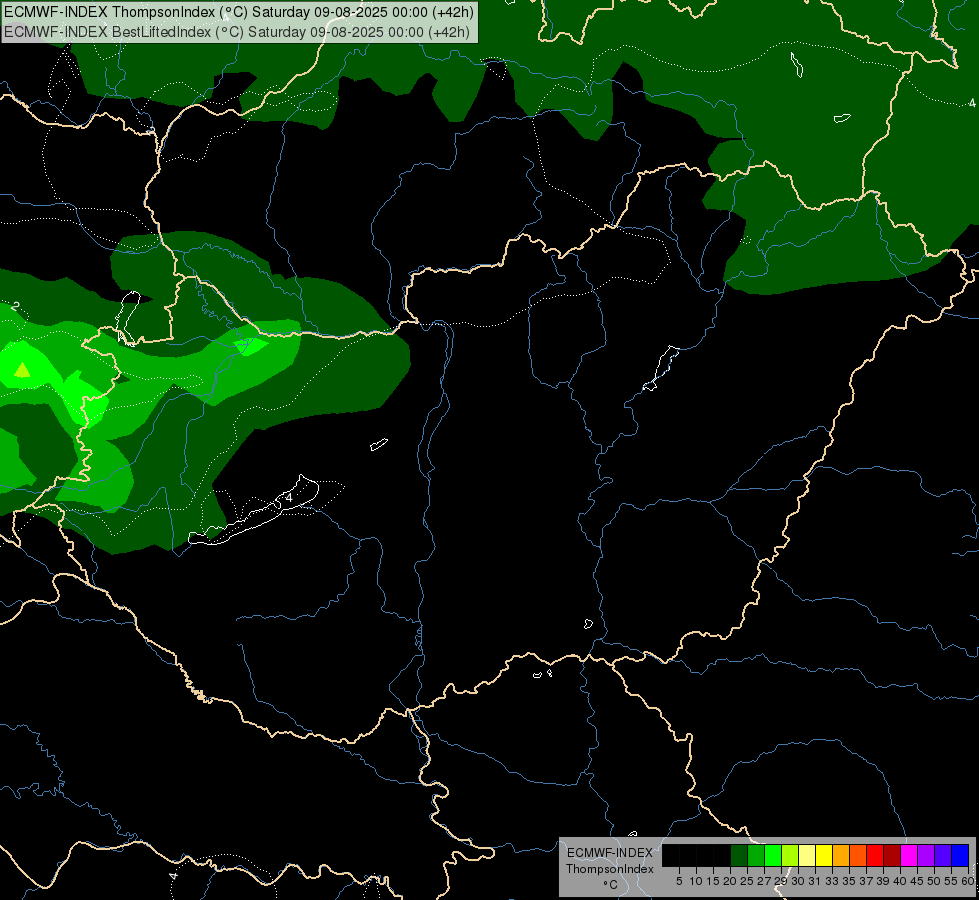Click the contour label '4' inside the lake outline

pyautogui.click(x=288, y=498)
